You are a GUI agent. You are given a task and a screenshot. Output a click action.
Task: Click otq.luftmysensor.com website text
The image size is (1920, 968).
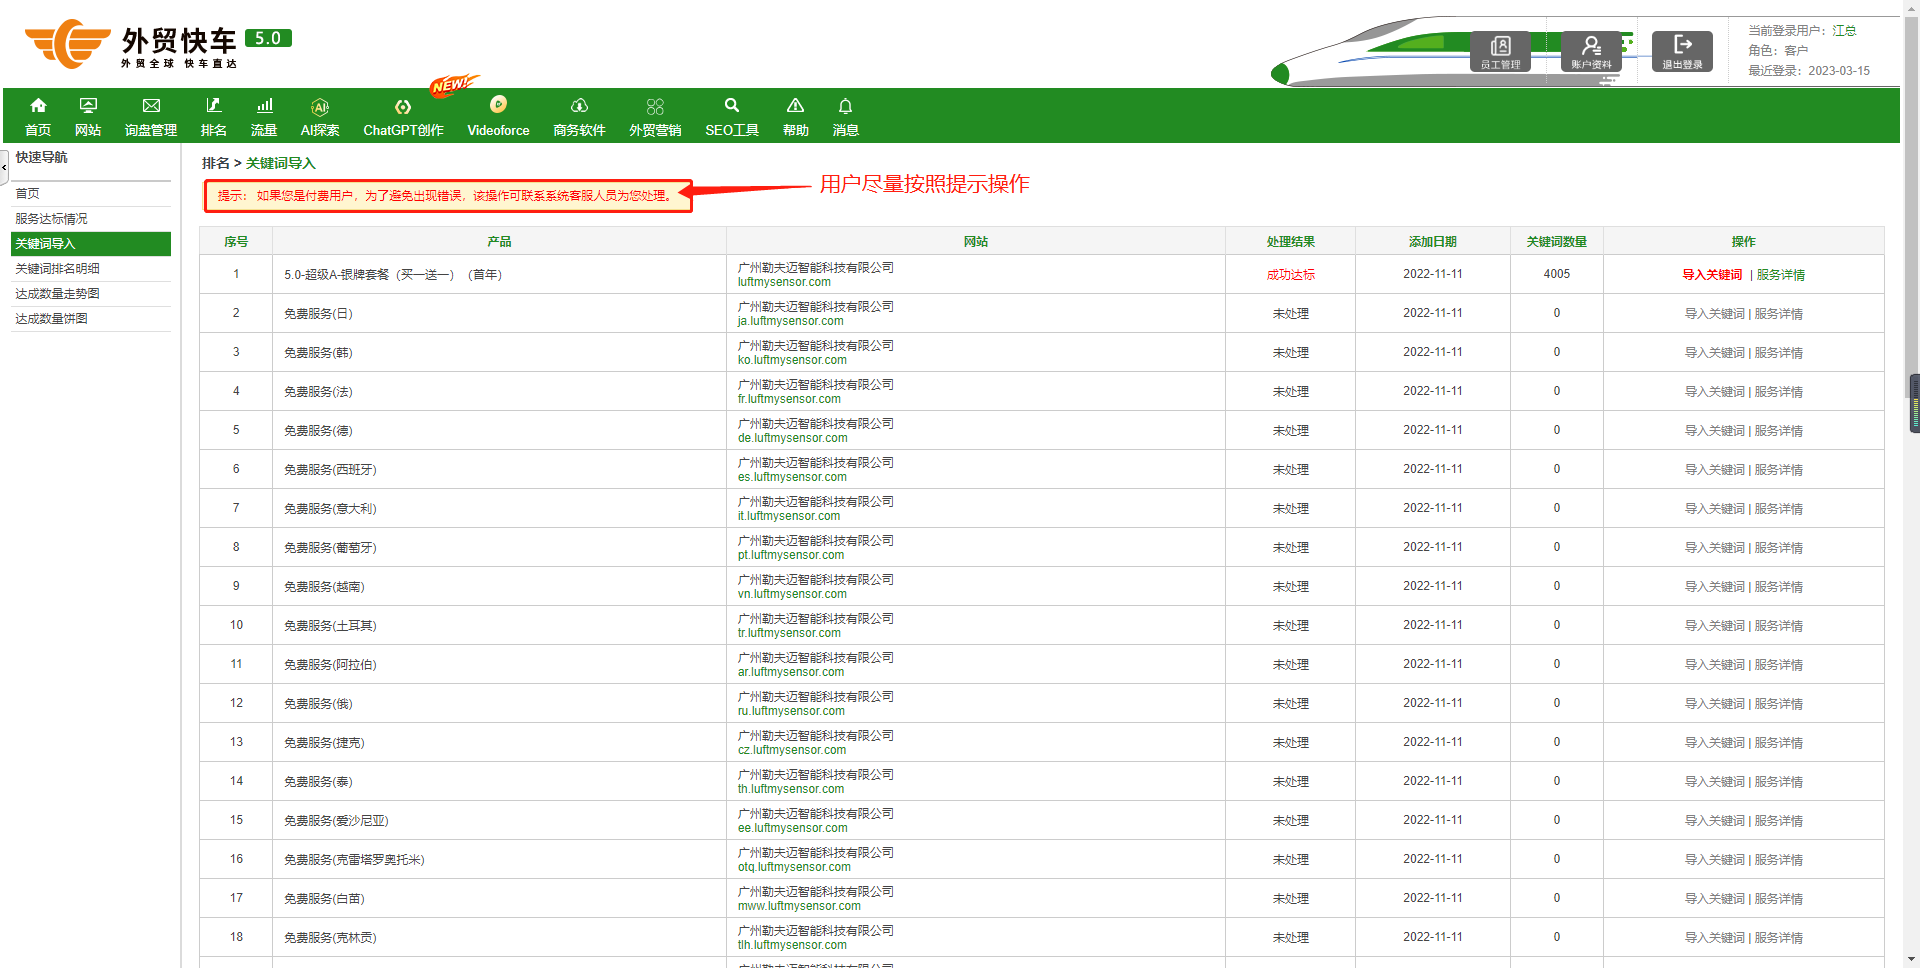pos(794,867)
